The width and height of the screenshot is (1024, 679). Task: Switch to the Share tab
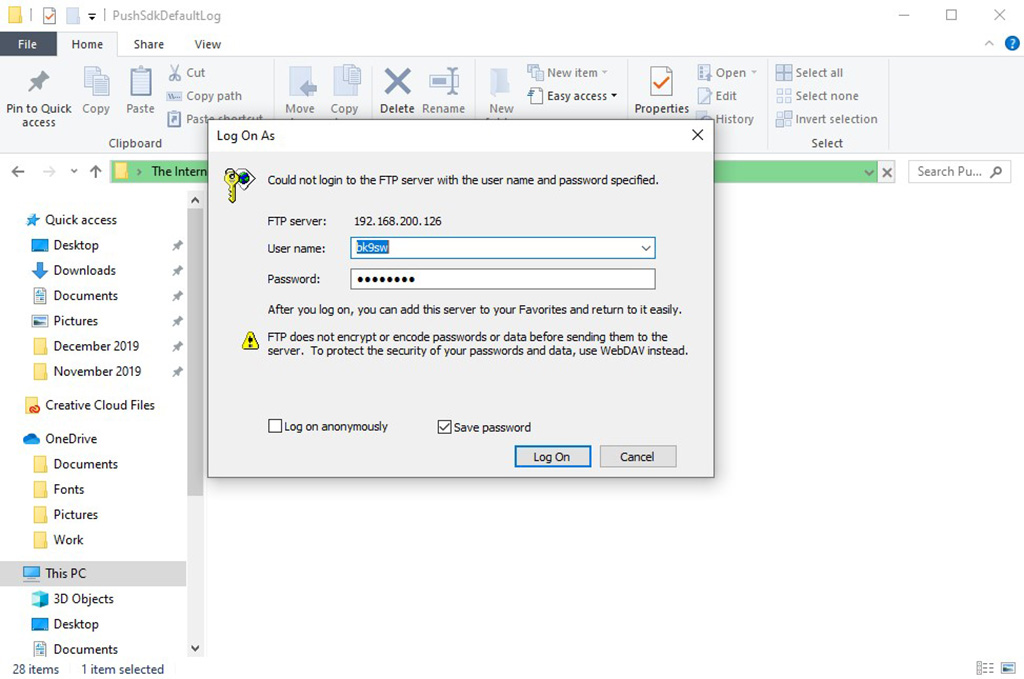click(x=148, y=44)
